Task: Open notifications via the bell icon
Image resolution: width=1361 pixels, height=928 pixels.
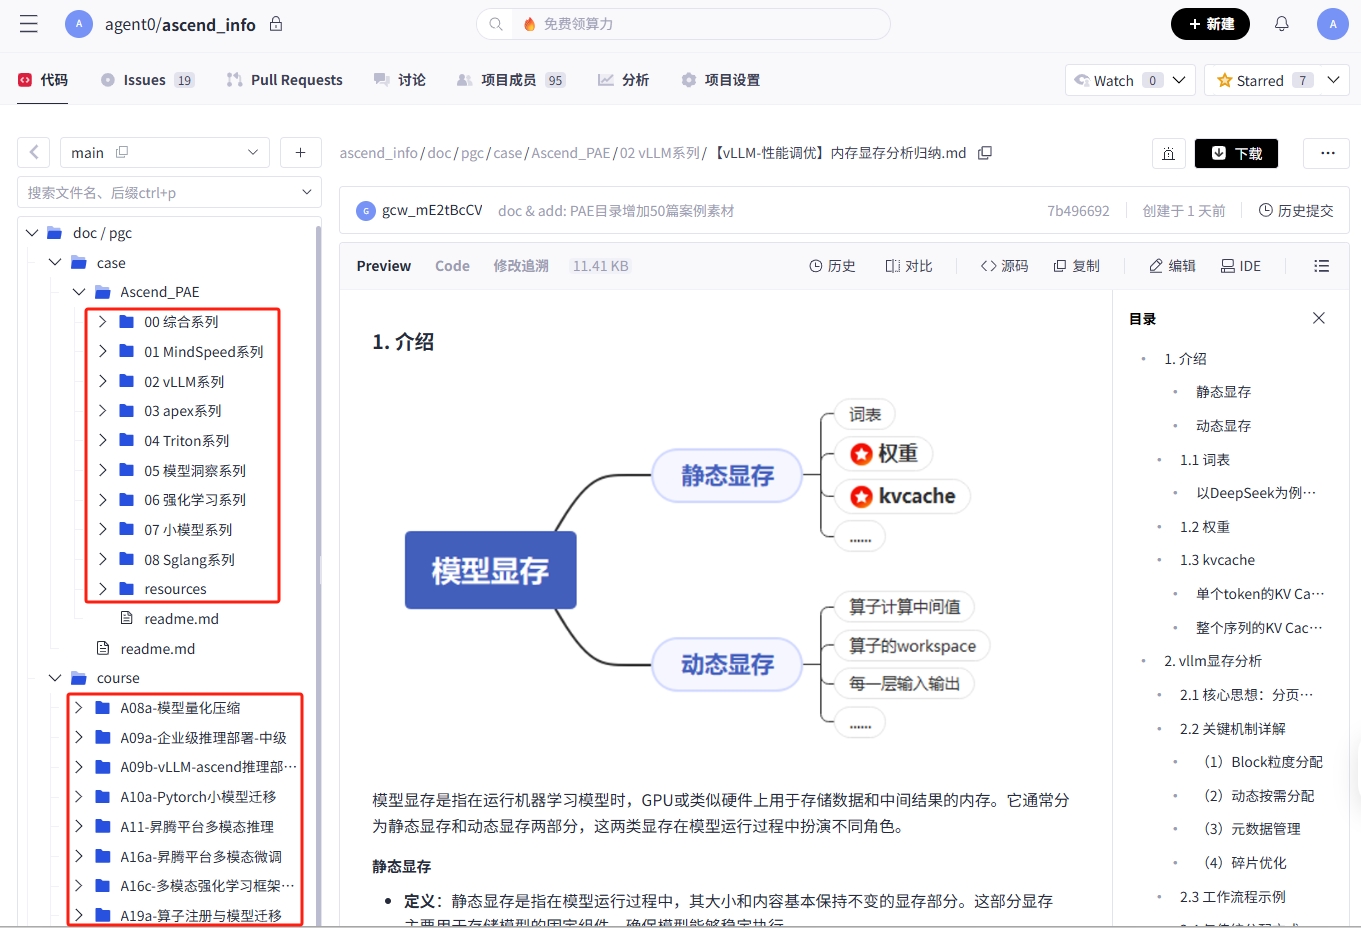Action: (x=1281, y=23)
